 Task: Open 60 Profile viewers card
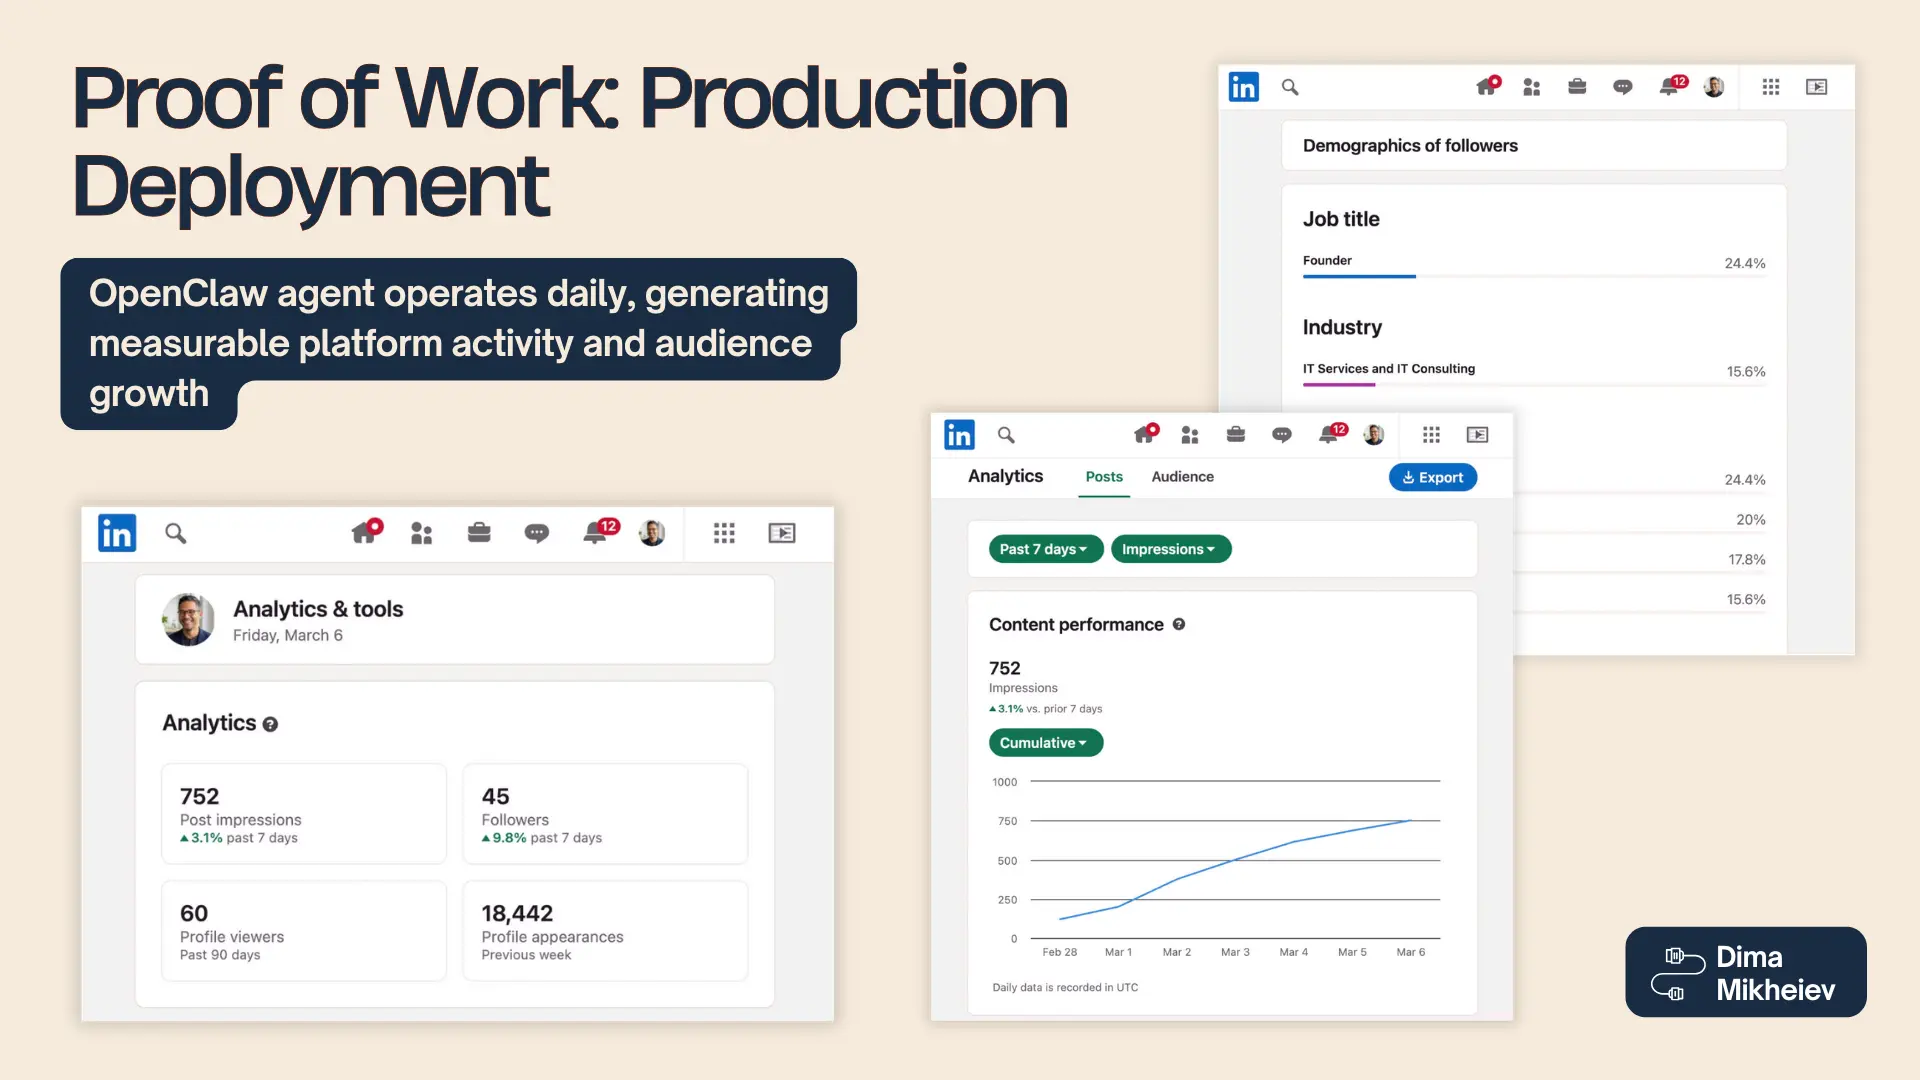click(x=304, y=931)
